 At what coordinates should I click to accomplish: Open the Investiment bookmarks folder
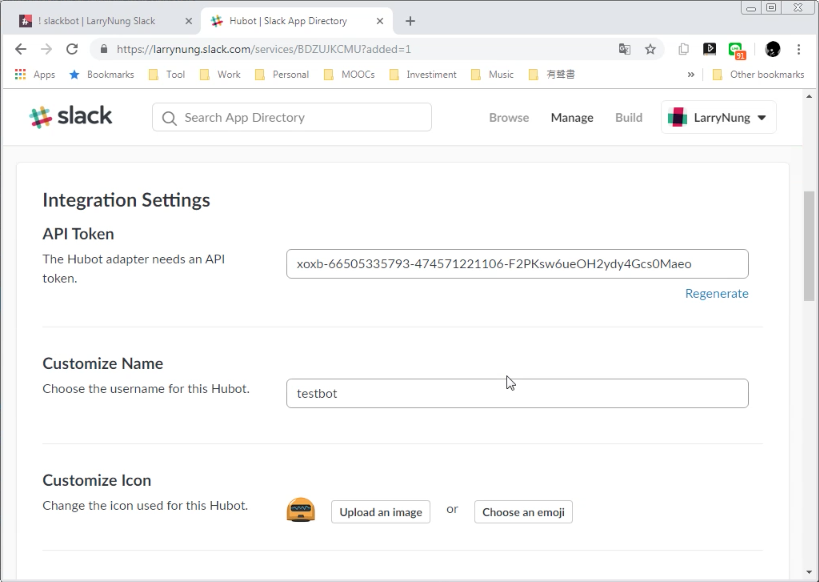tap(423, 74)
